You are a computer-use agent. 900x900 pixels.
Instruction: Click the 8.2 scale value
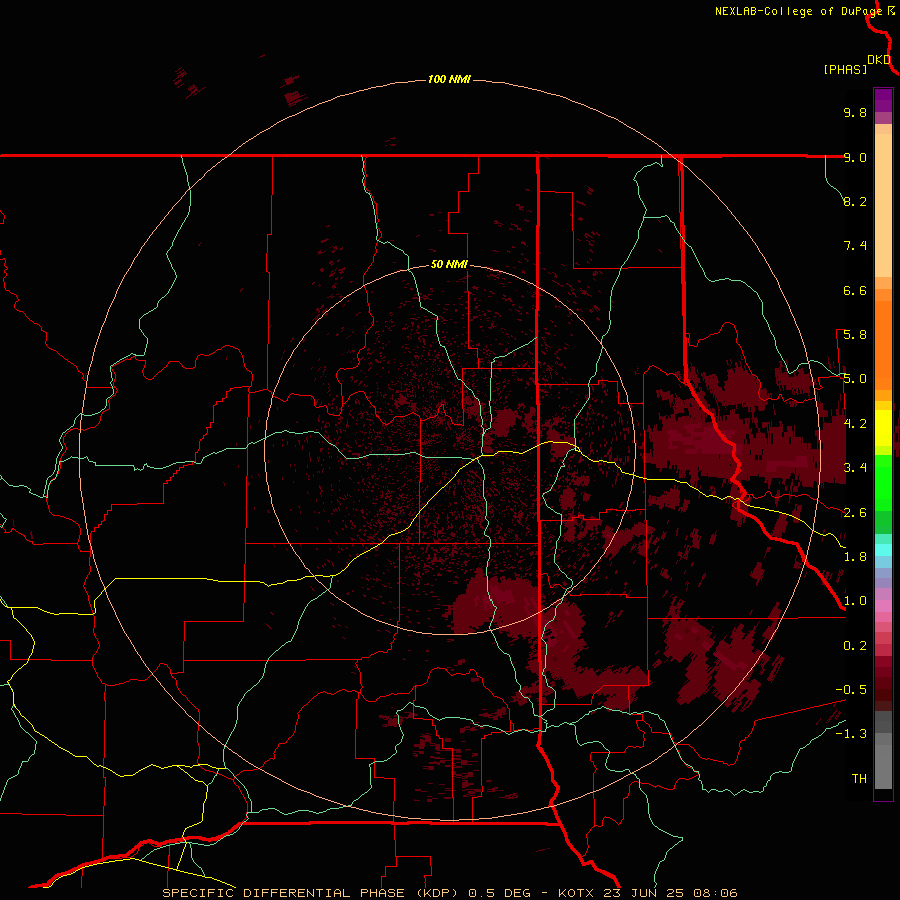[x=855, y=201]
